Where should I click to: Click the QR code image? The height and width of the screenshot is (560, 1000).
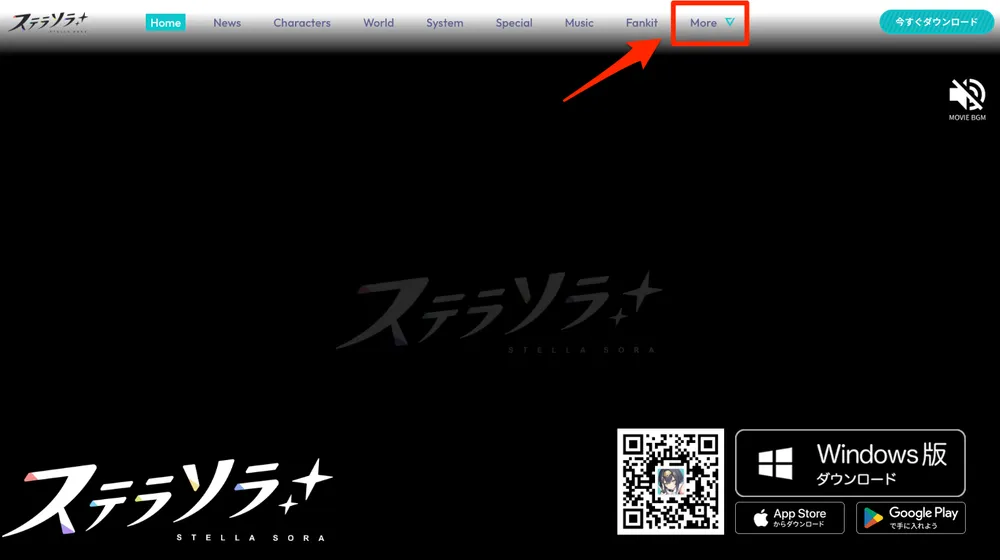coord(670,482)
